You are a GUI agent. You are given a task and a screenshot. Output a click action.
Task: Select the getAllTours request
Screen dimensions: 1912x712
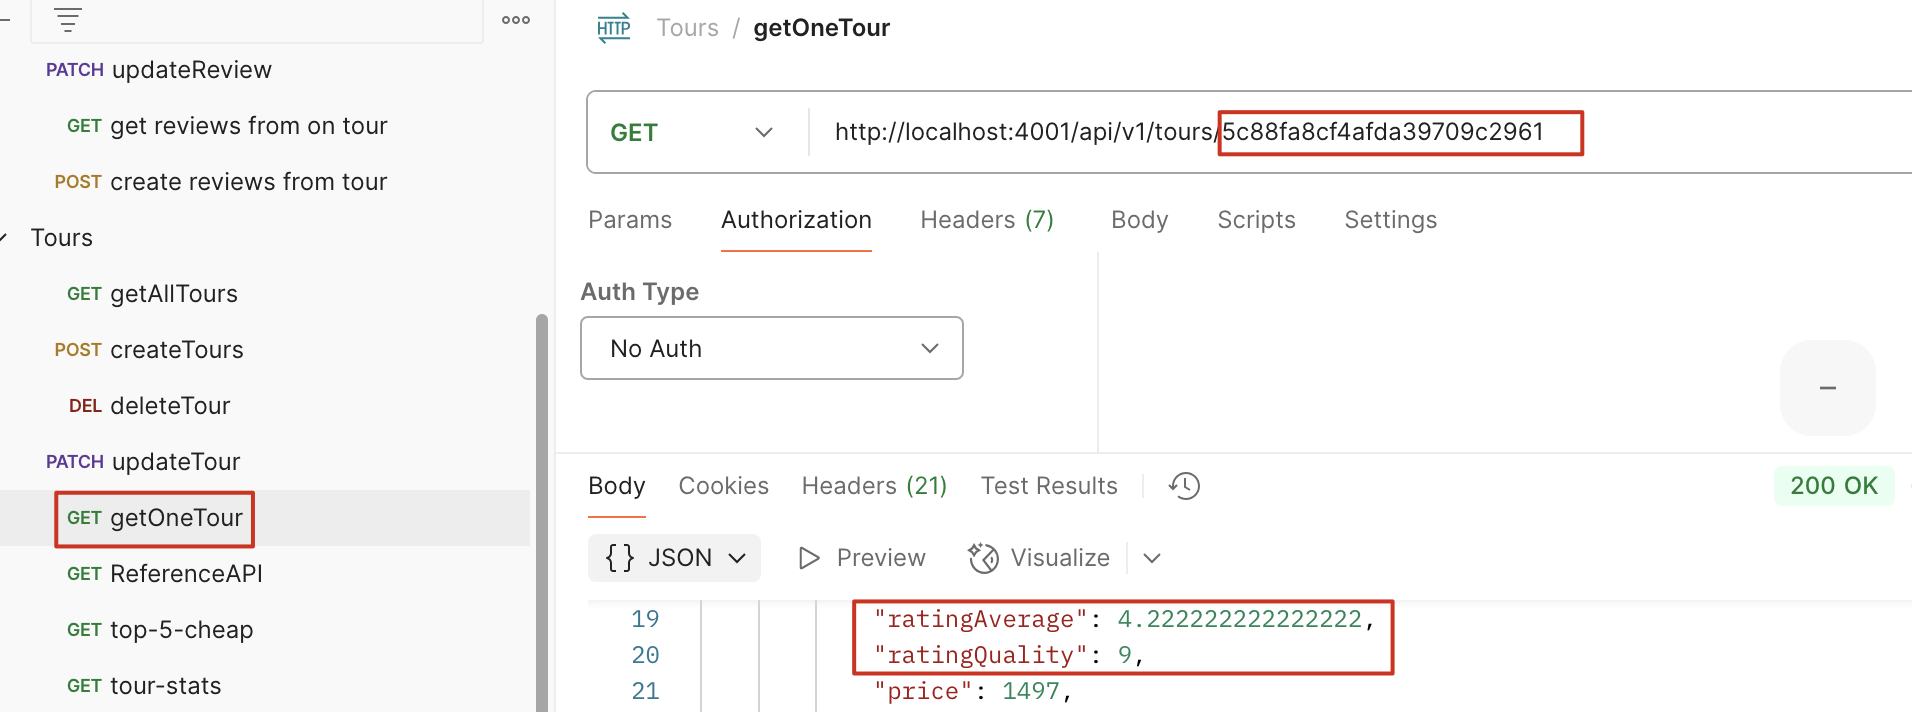point(173,294)
